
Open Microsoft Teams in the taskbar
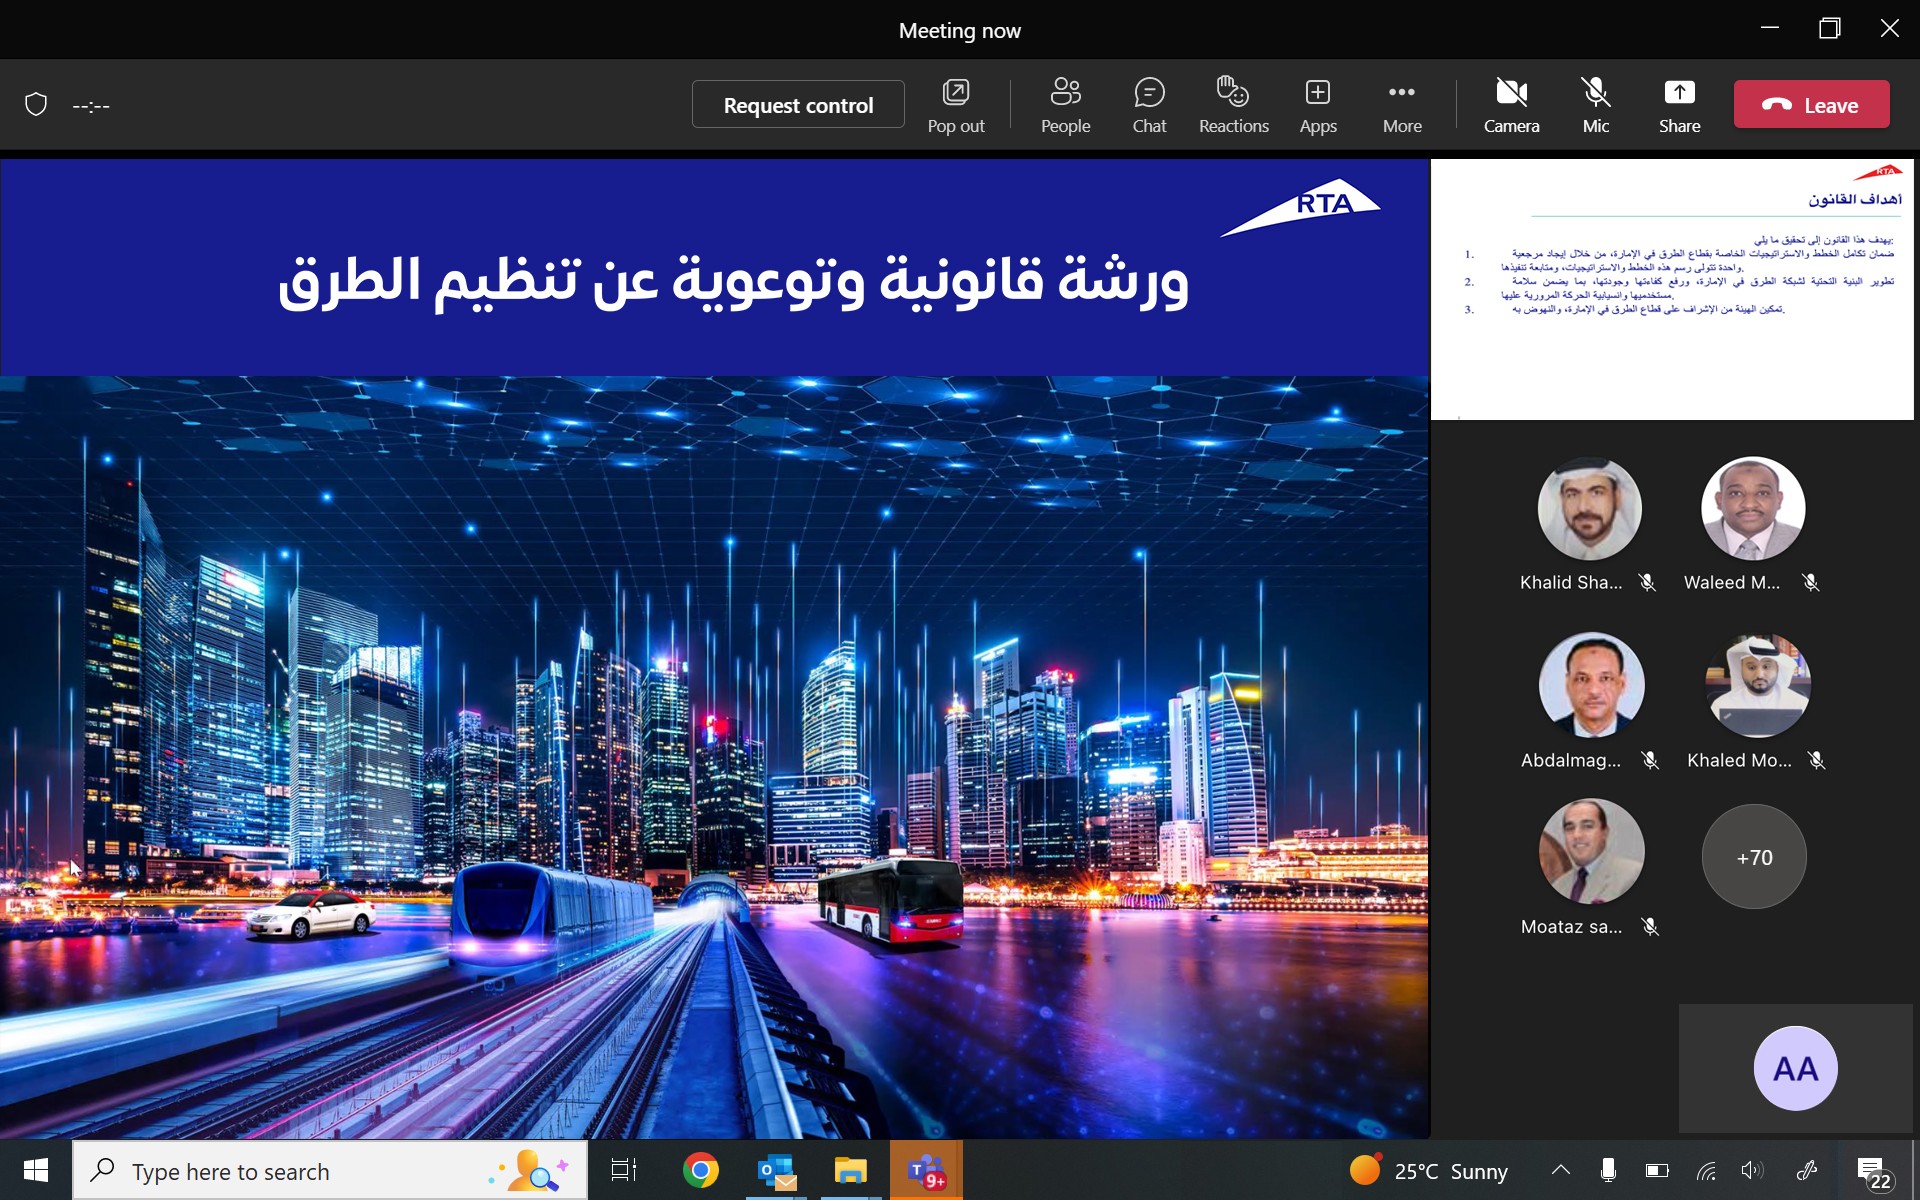926,1170
